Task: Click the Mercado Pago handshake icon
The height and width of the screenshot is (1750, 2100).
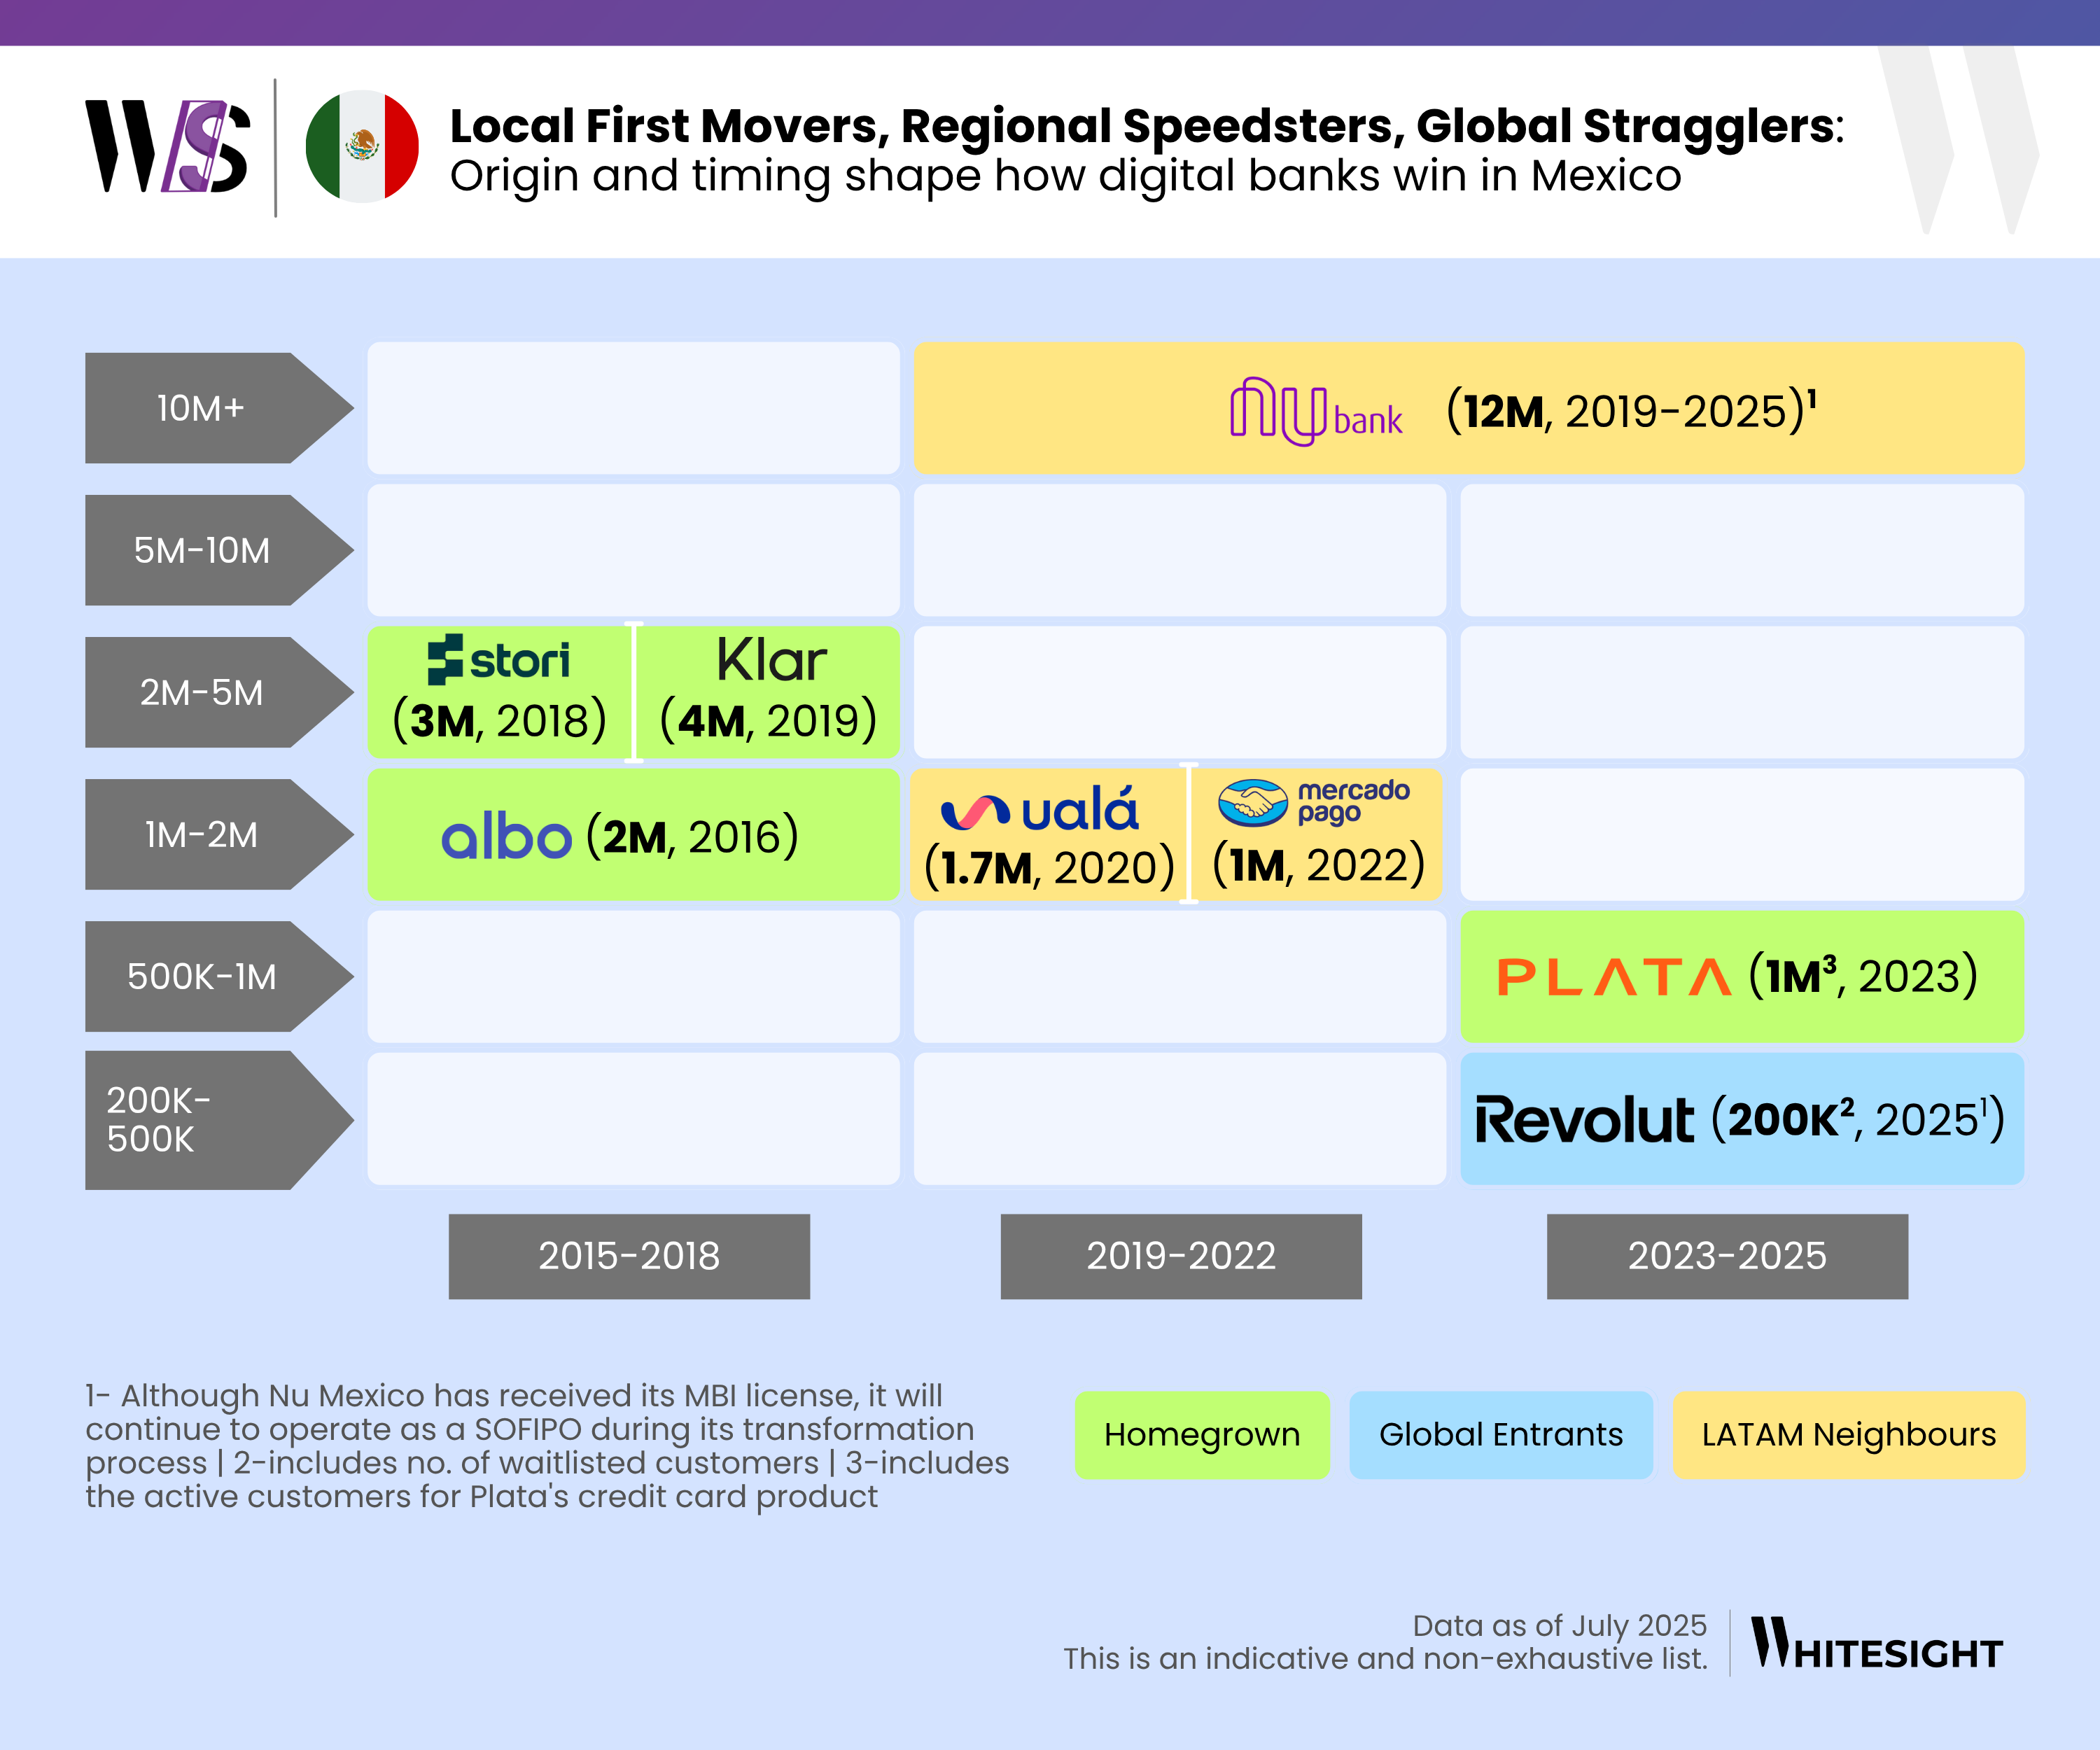Action: click(x=1252, y=802)
